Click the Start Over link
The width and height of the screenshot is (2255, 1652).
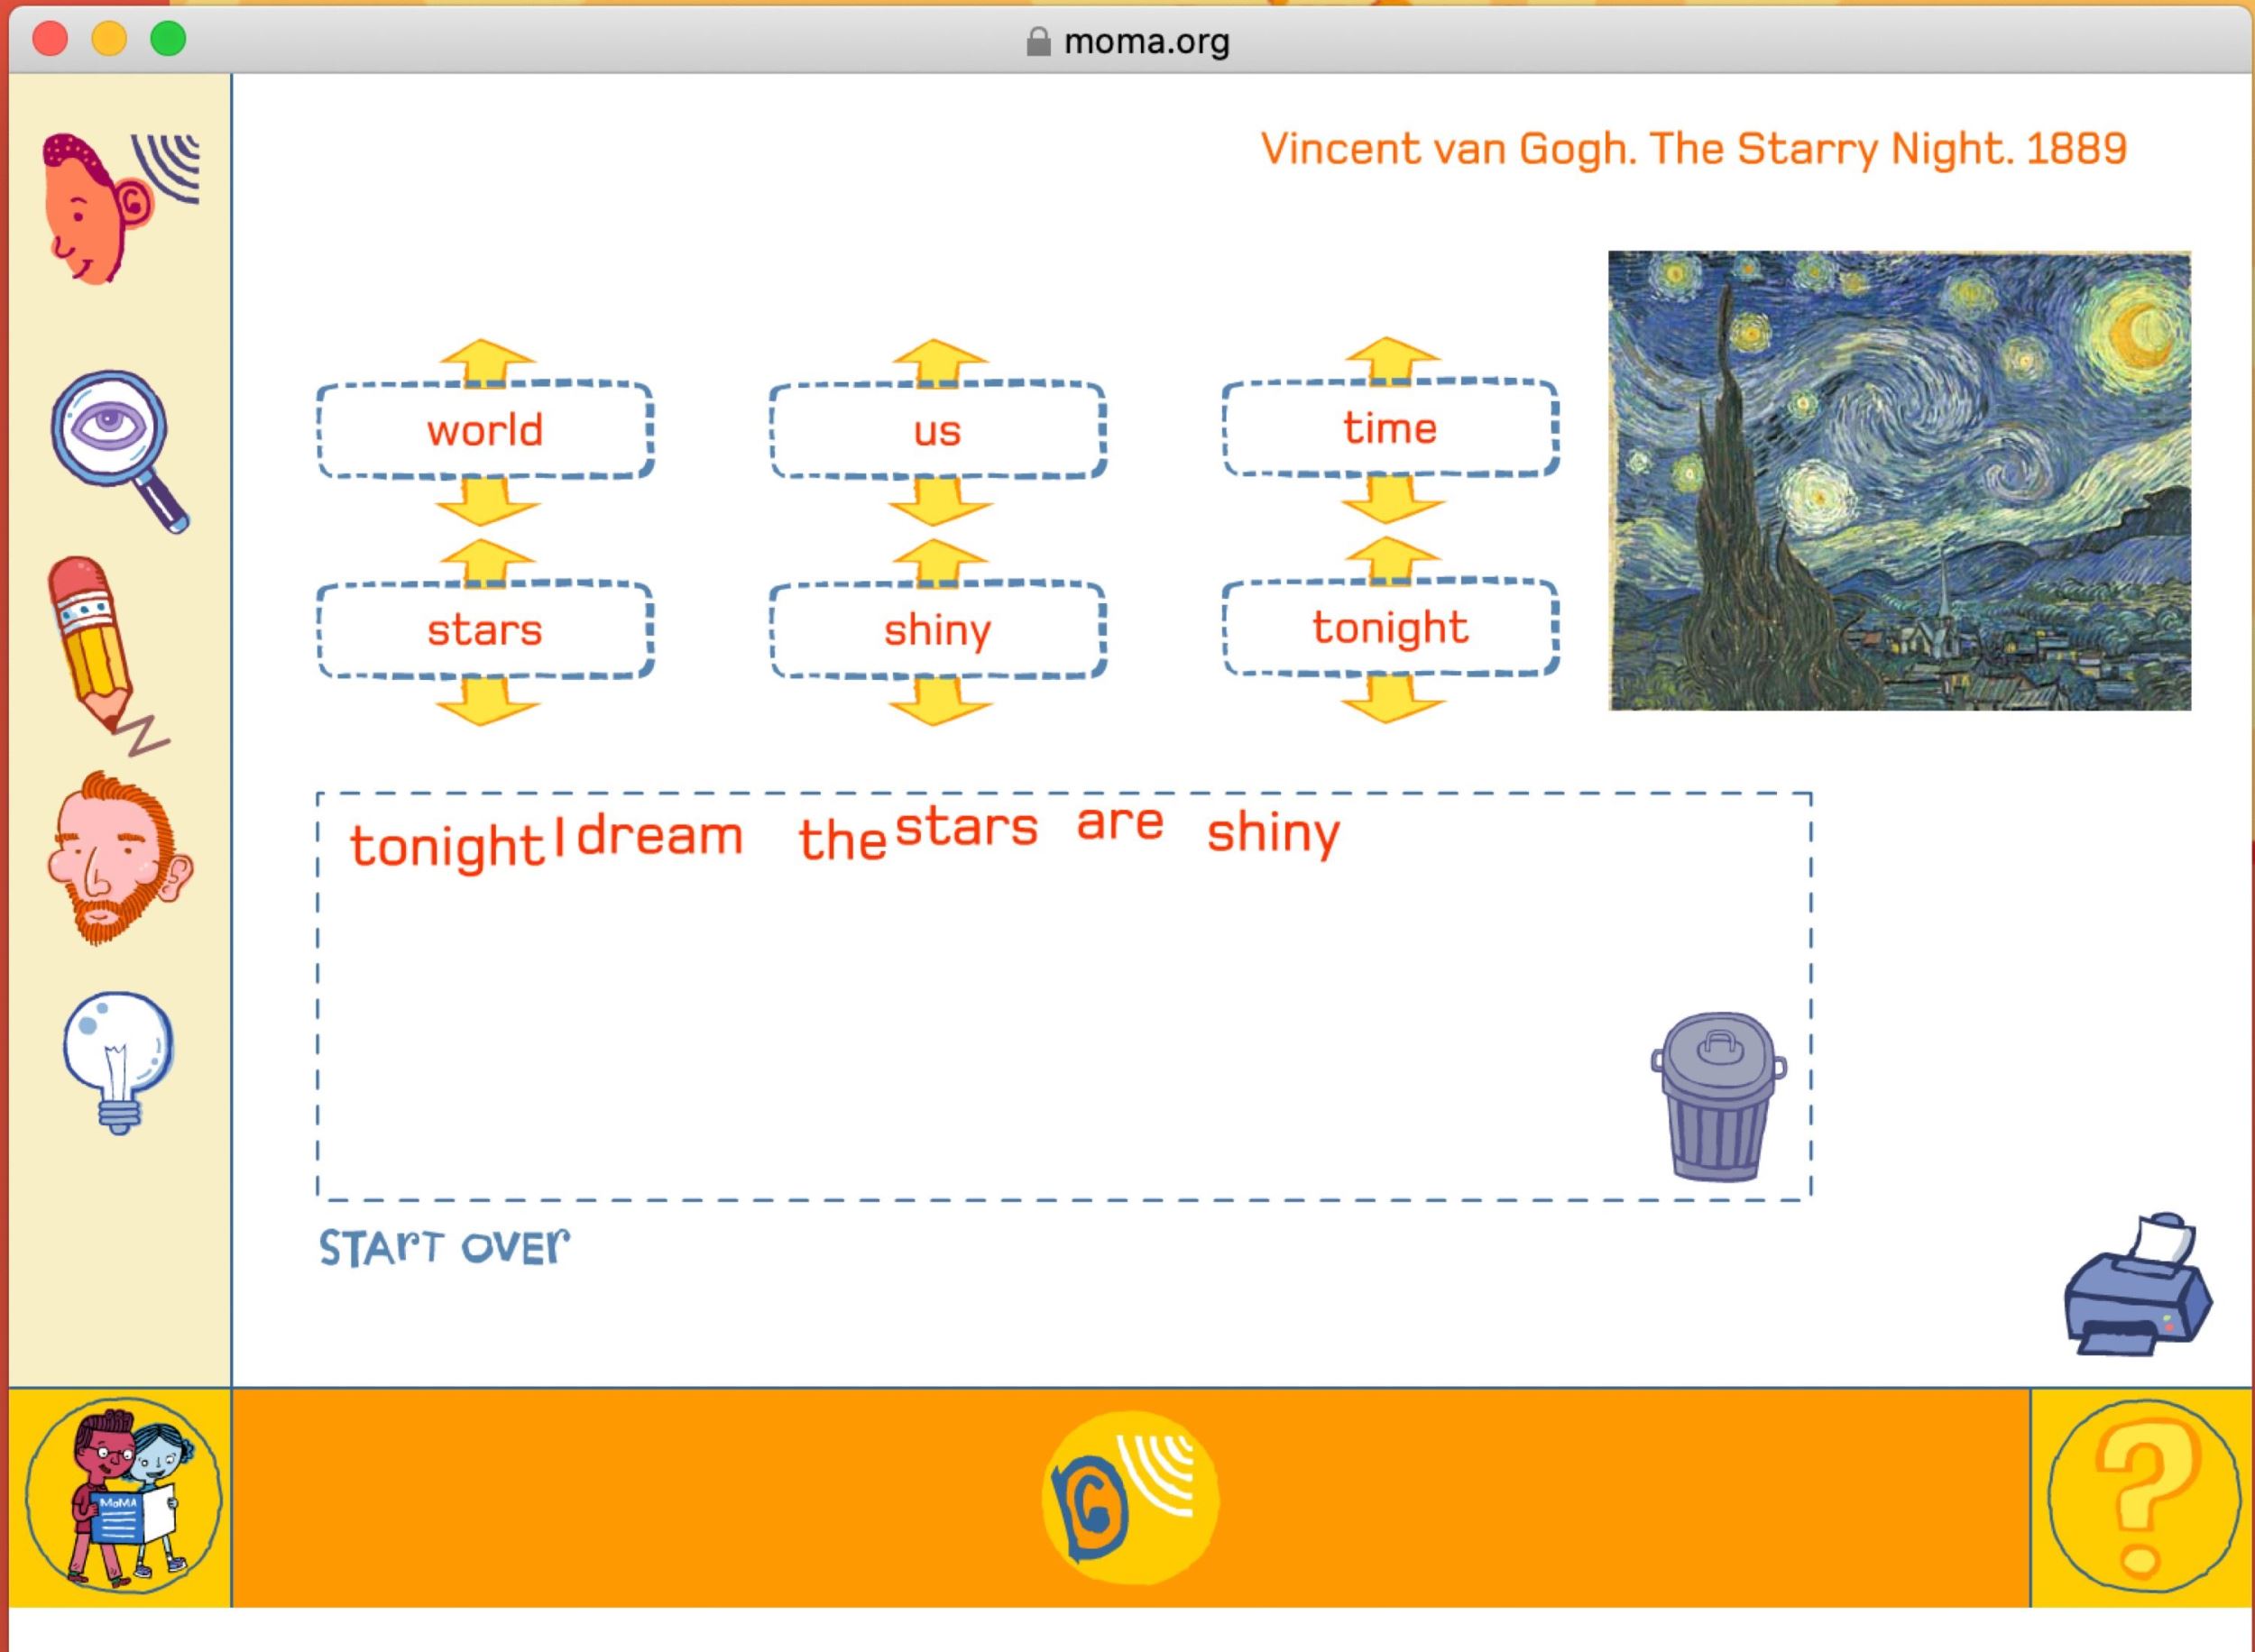point(444,1247)
